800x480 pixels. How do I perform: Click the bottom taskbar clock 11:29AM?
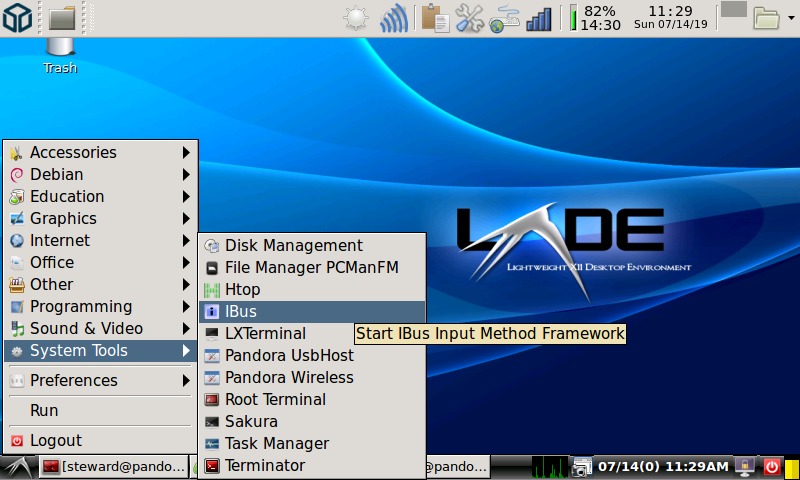coord(663,467)
